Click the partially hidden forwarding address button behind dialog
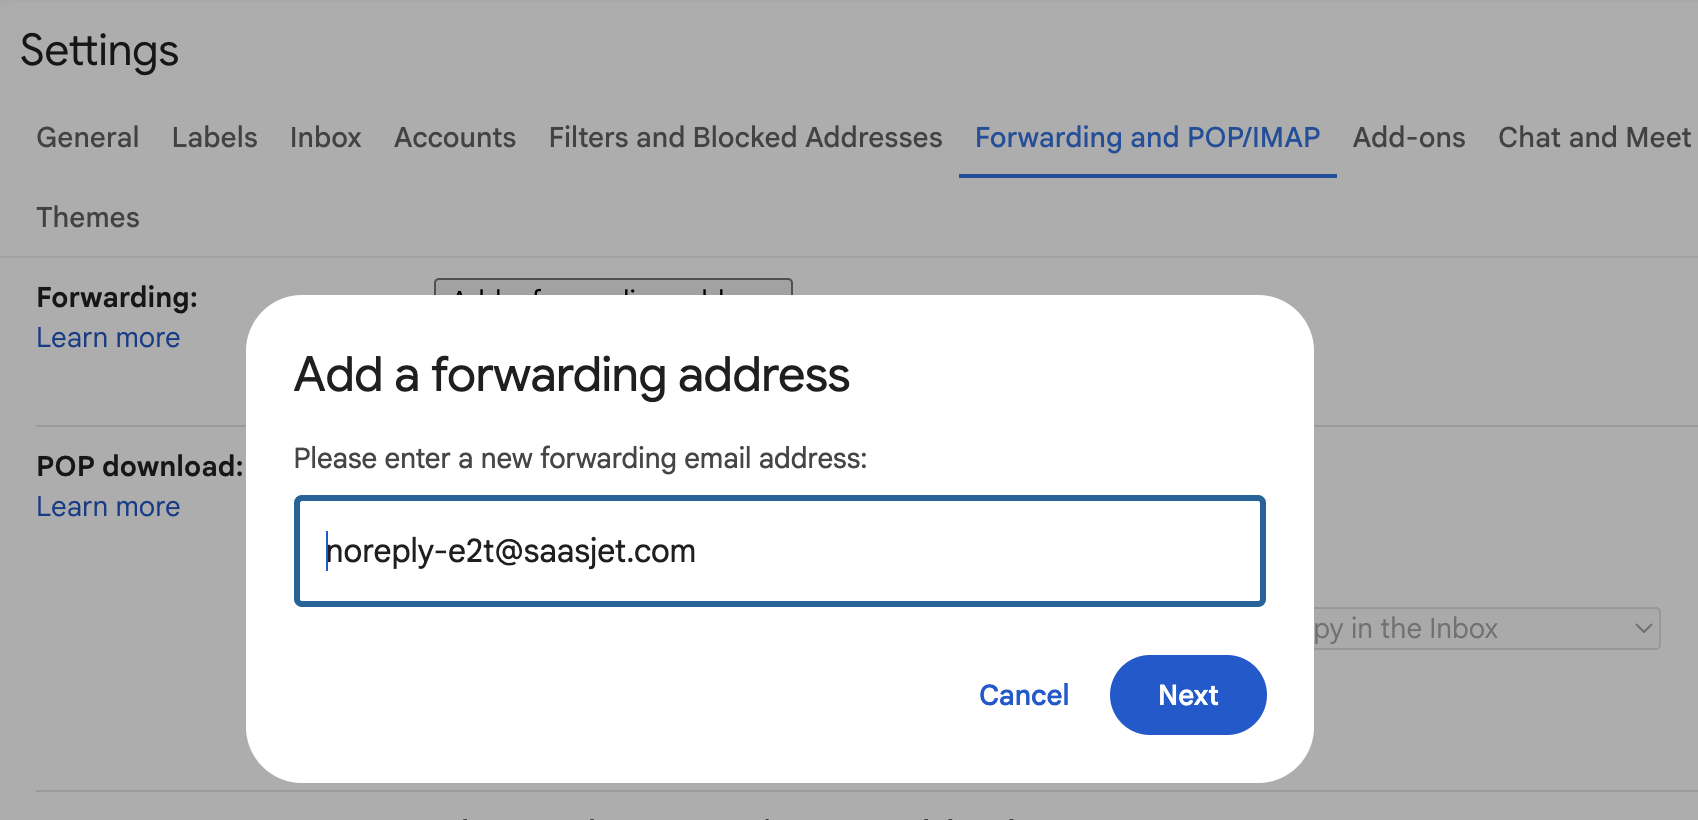Screen dimensions: 1698x820 613,288
